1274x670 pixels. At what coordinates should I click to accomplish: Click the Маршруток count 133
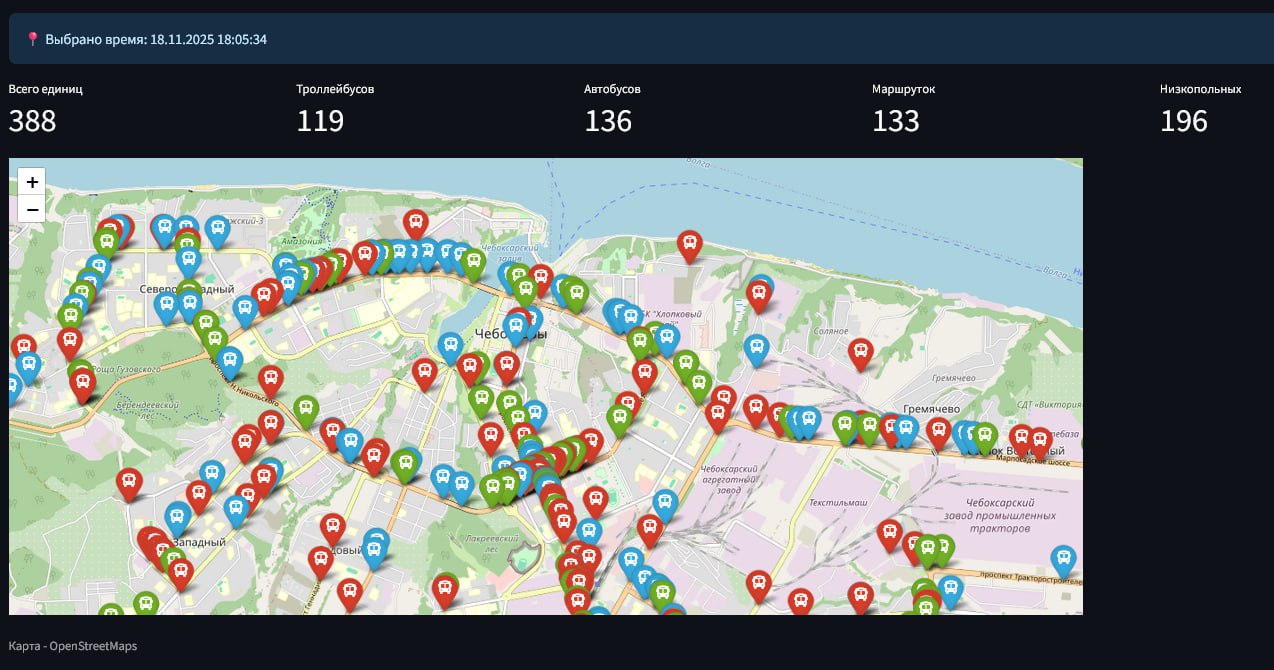[896, 121]
